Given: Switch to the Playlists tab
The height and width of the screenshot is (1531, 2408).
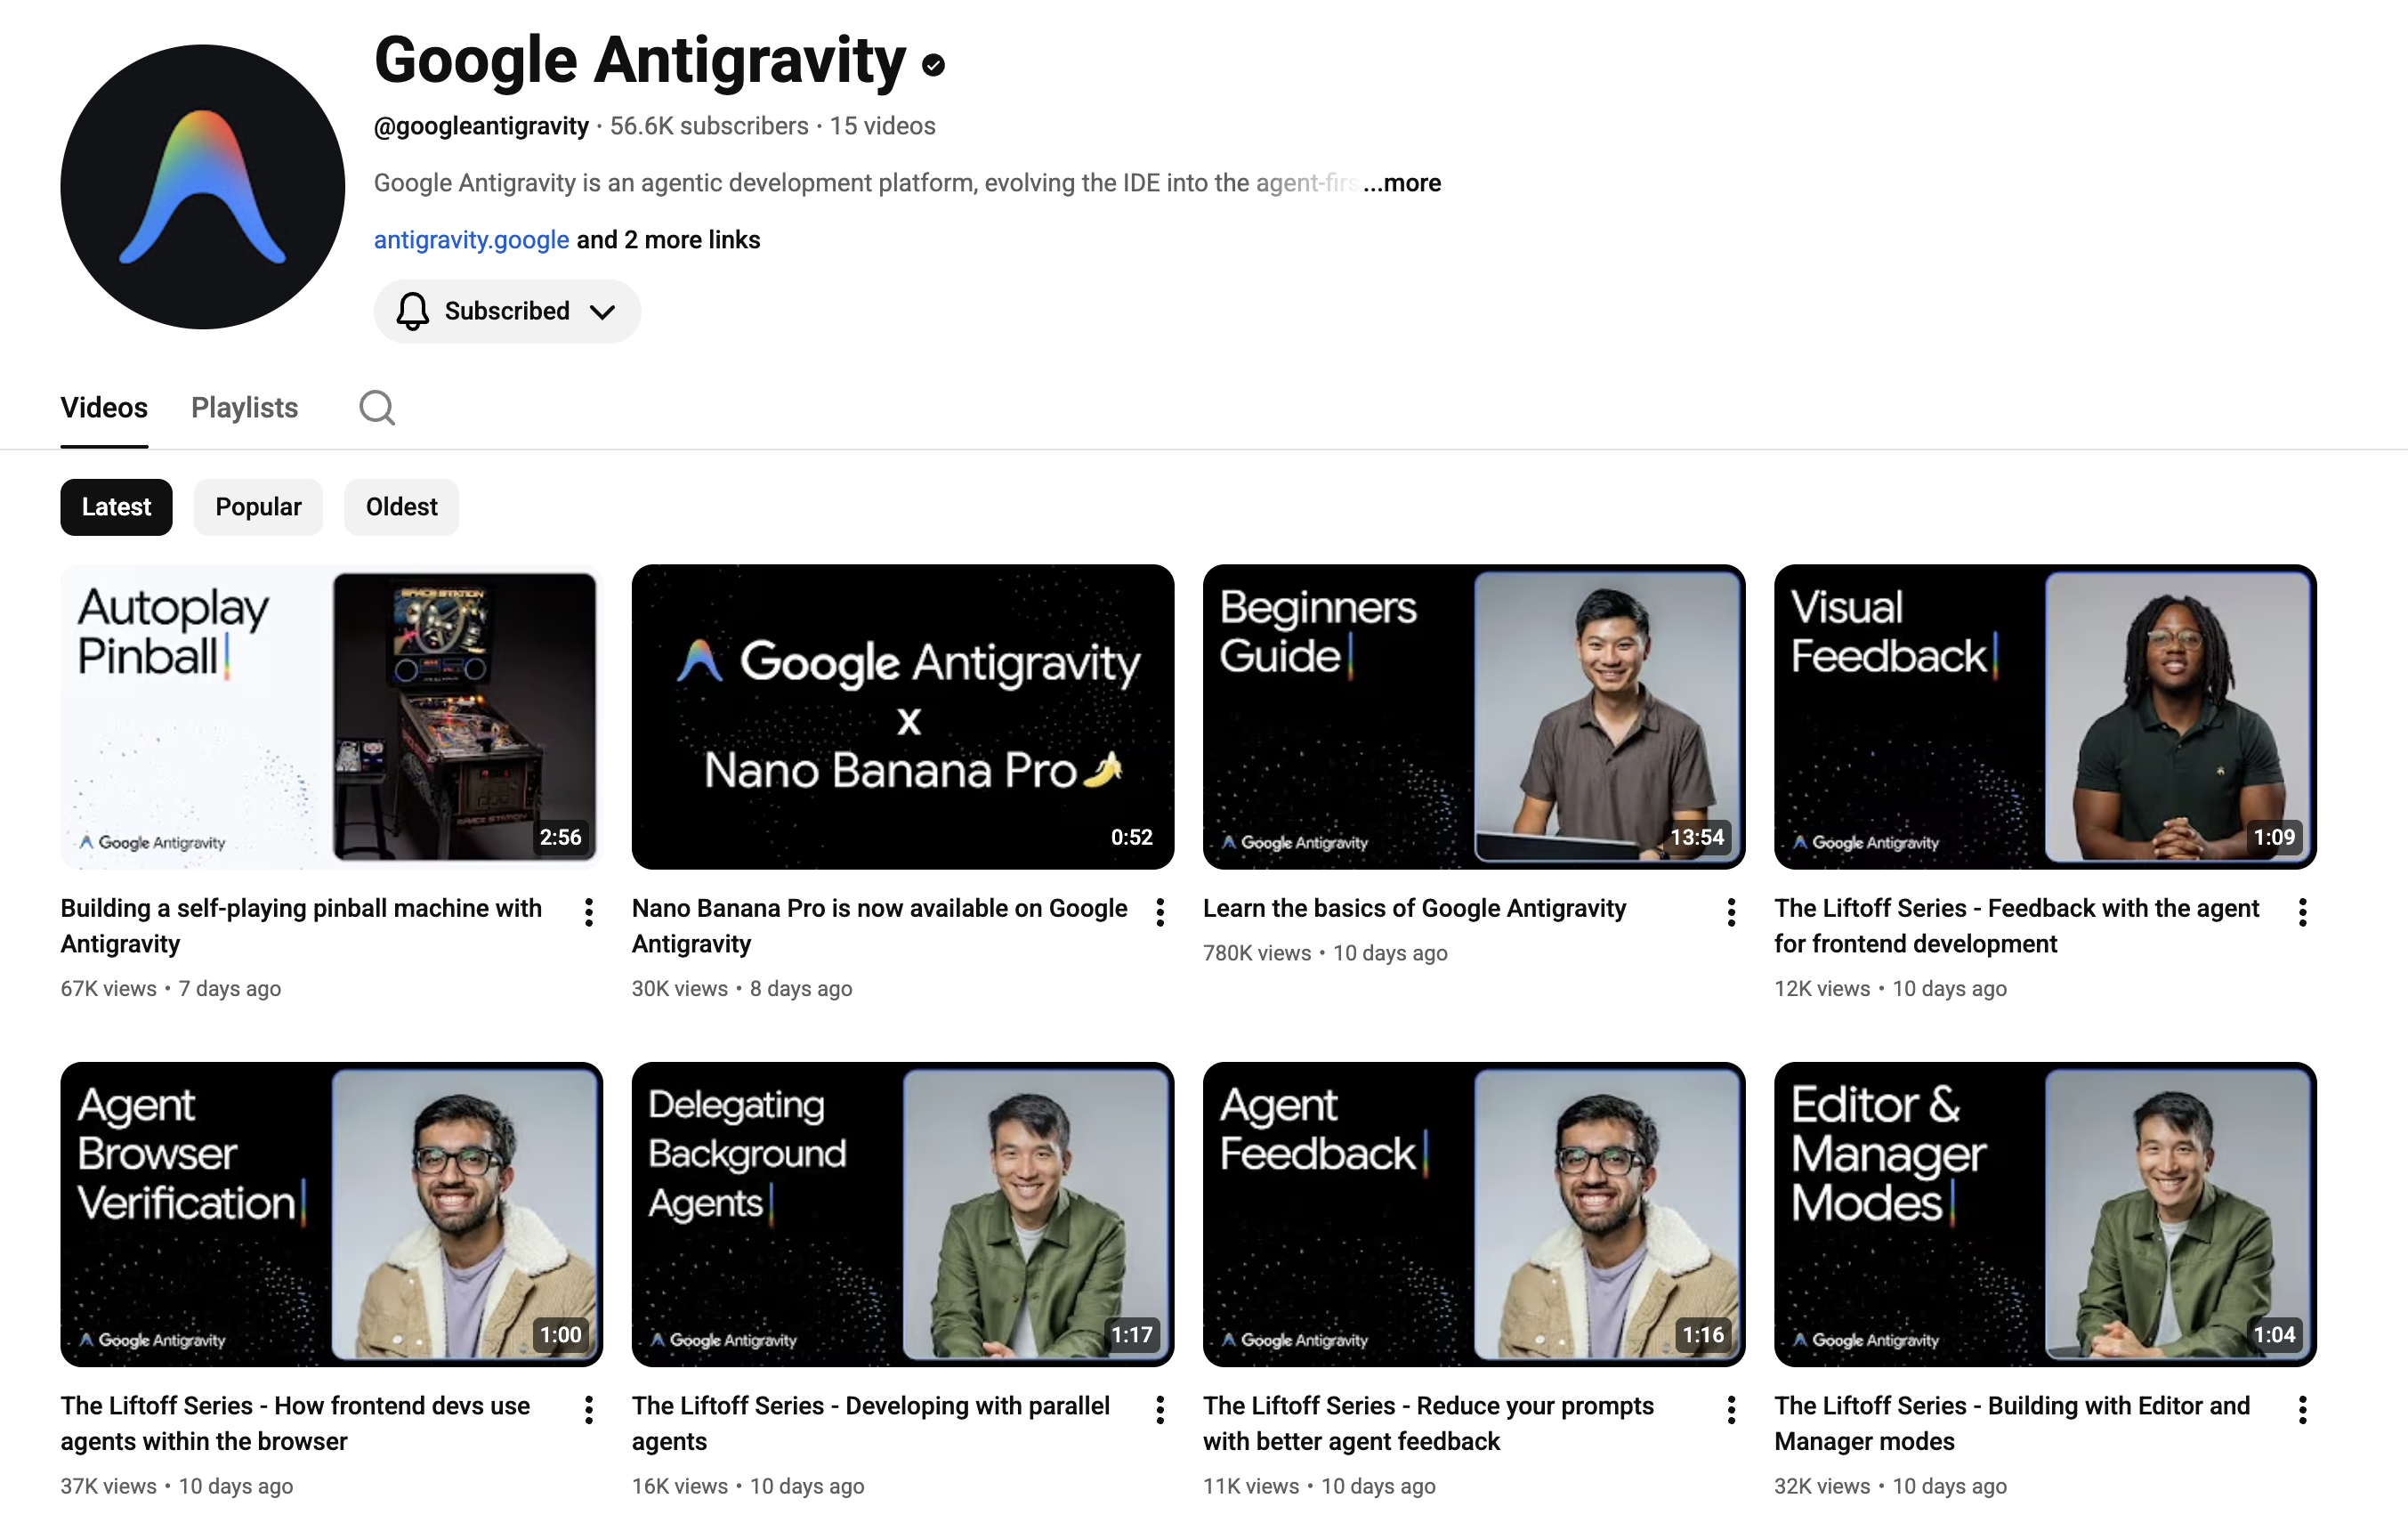Looking at the screenshot, I should pos(244,408).
